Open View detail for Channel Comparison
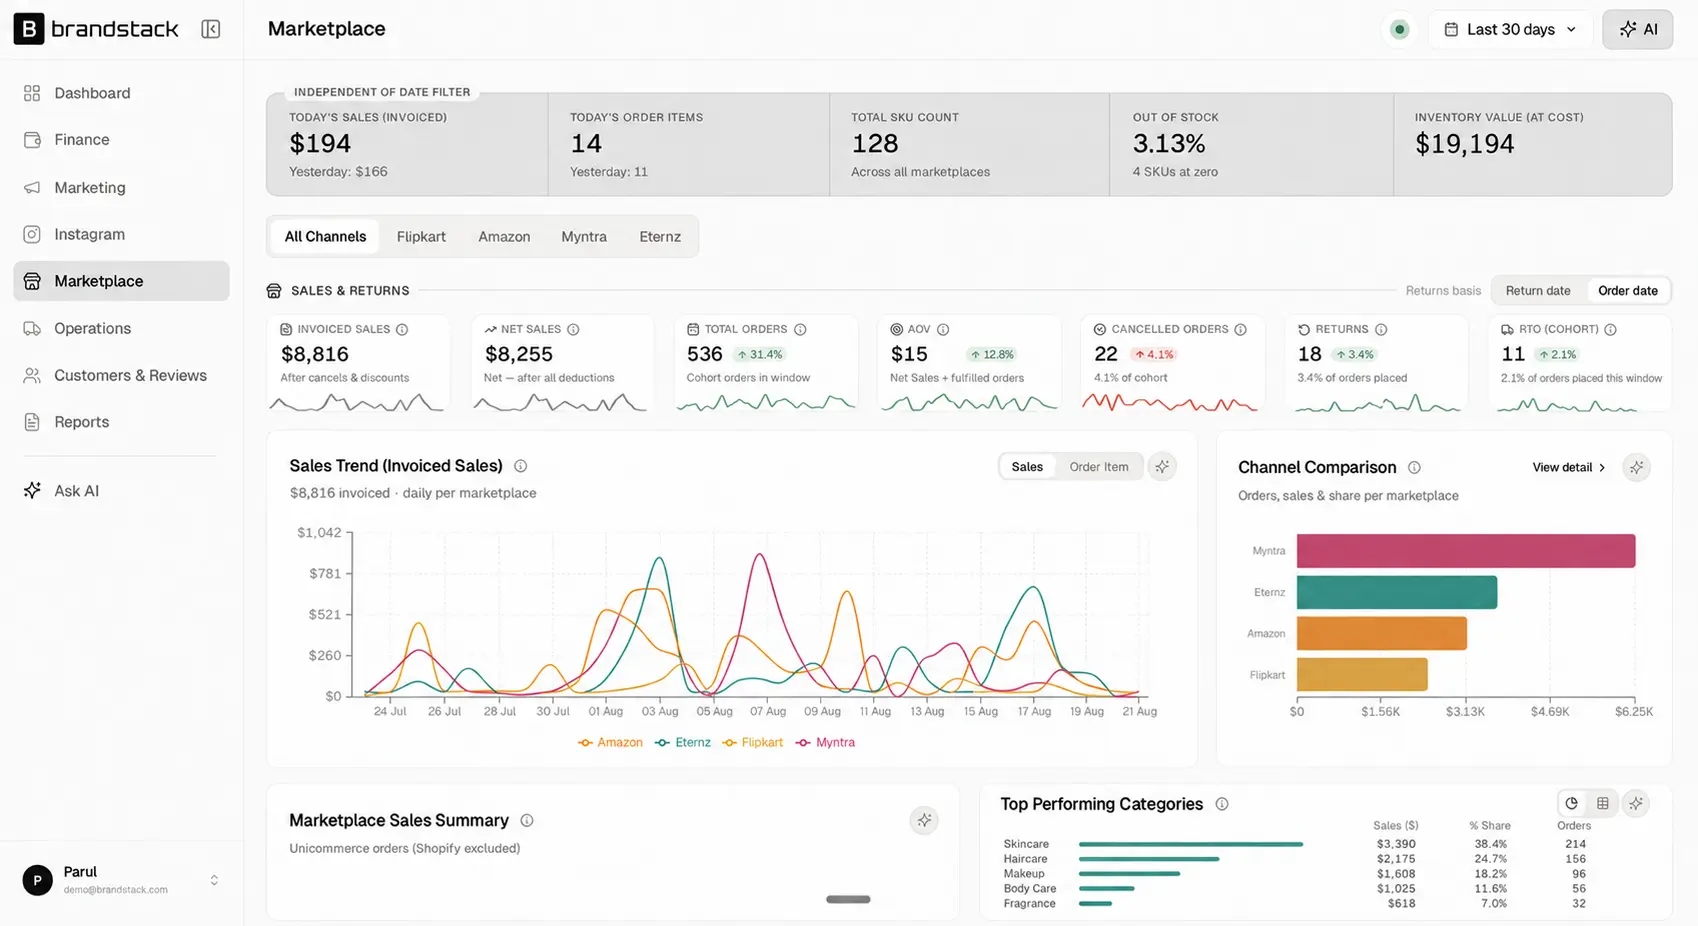The height and width of the screenshot is (926, 1698). tap(1569, 467)
